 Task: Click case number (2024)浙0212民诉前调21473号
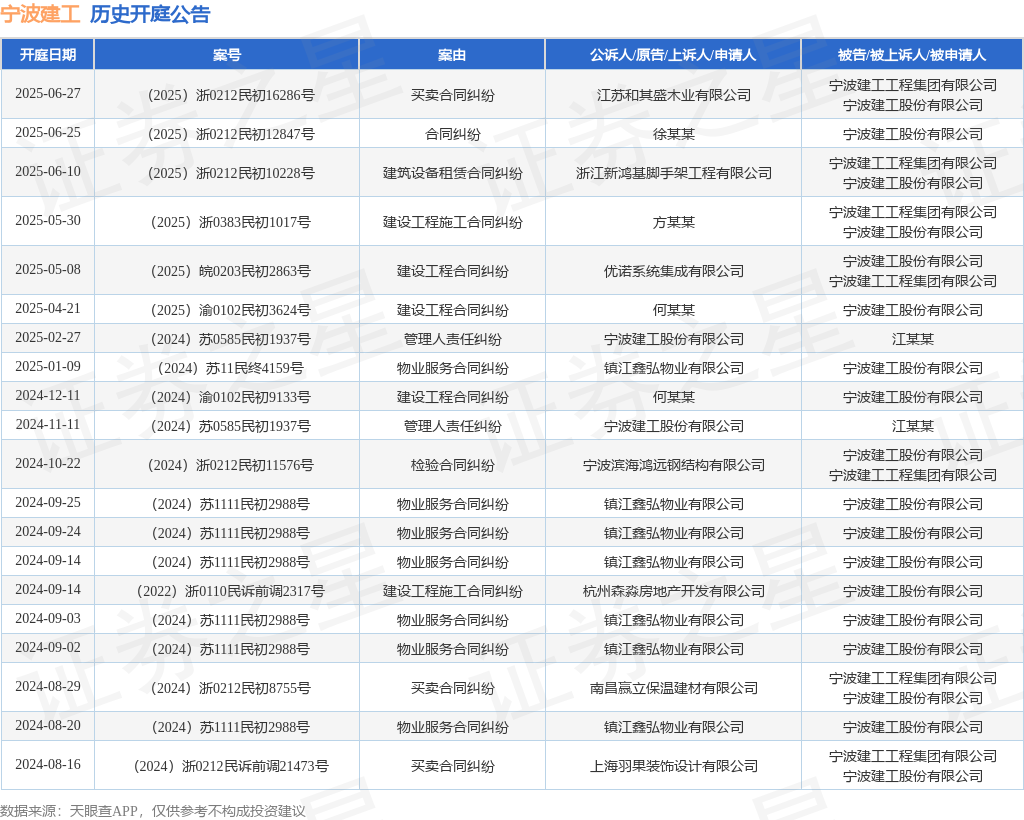pos(231,766)
